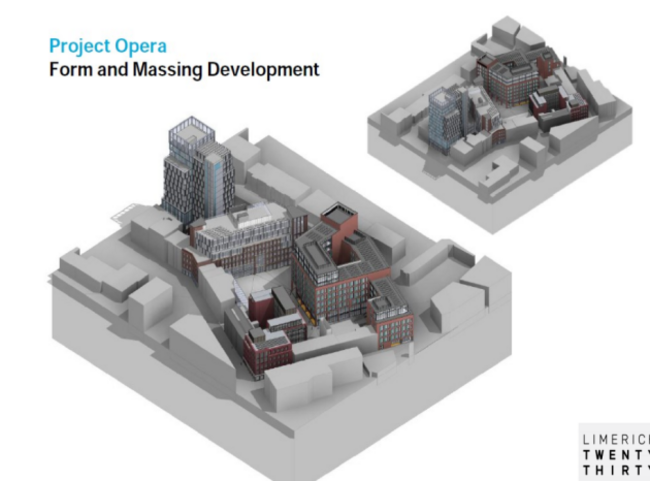650x481 pixels.
Task: Select red-brick central building in the small model
Action: pos(505,80)
